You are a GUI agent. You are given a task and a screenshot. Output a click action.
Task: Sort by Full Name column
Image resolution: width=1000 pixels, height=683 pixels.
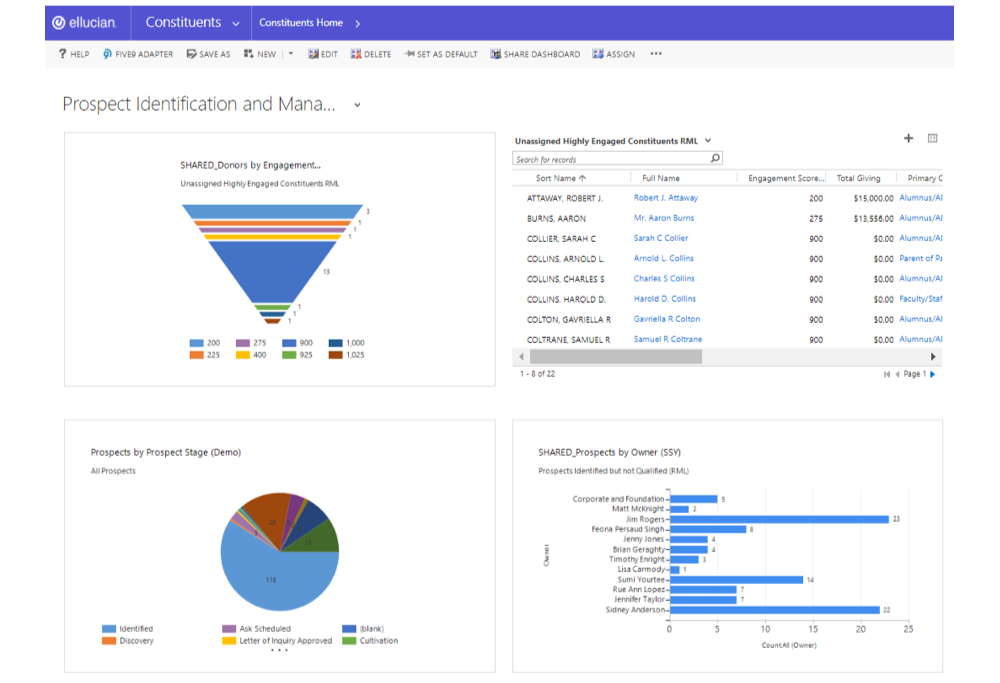click(661, 179)
